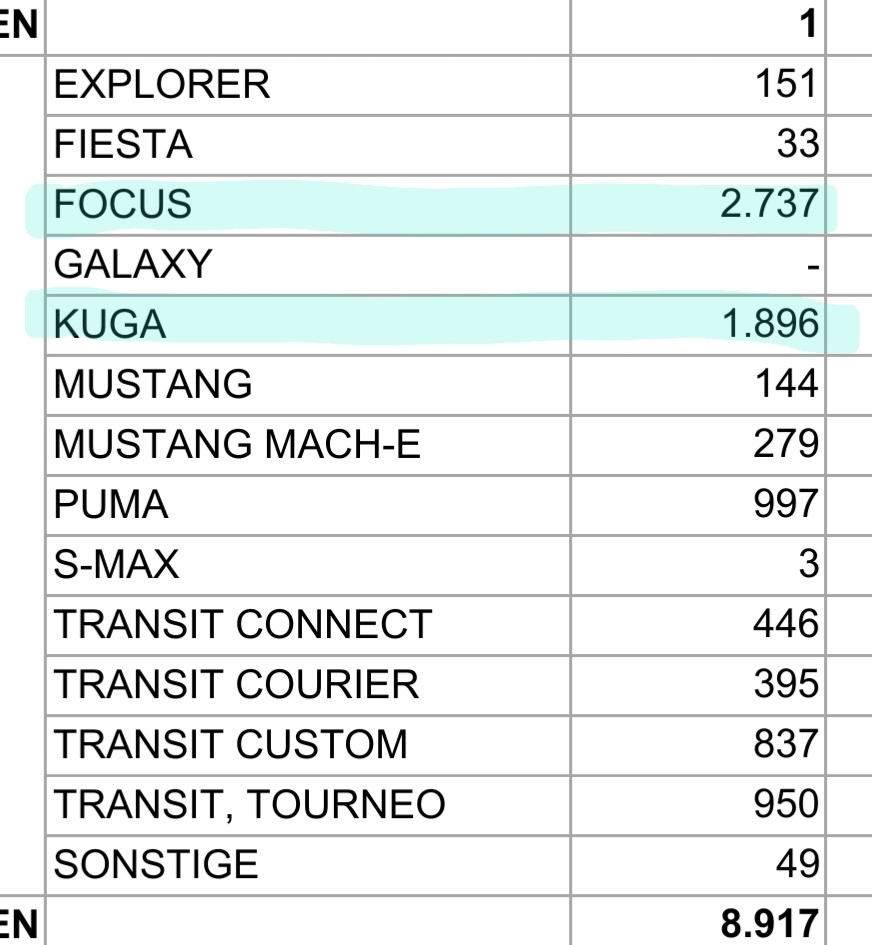The image size is (872, 945).
Task: Select the total value 8.917
Action: pos(769,923)
